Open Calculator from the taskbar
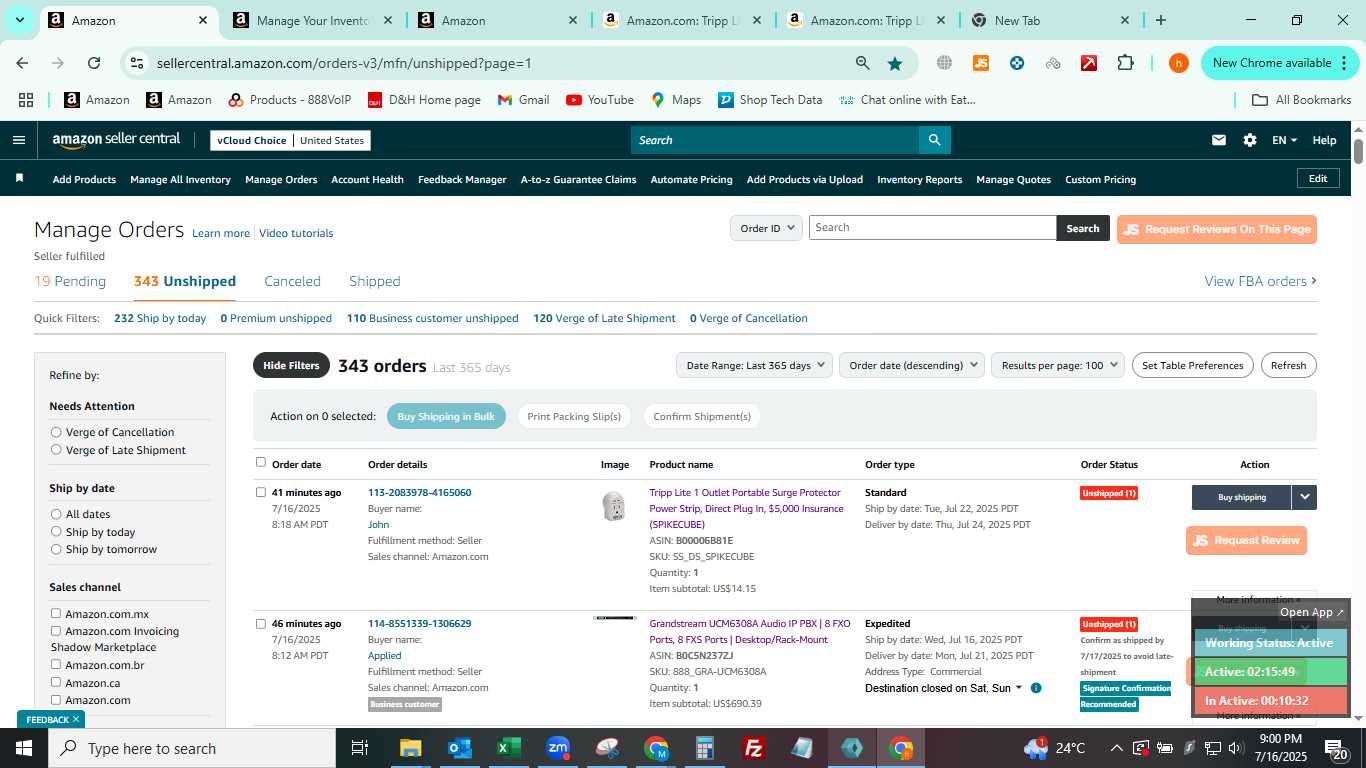1366x768 pixels. coord(705,748)
